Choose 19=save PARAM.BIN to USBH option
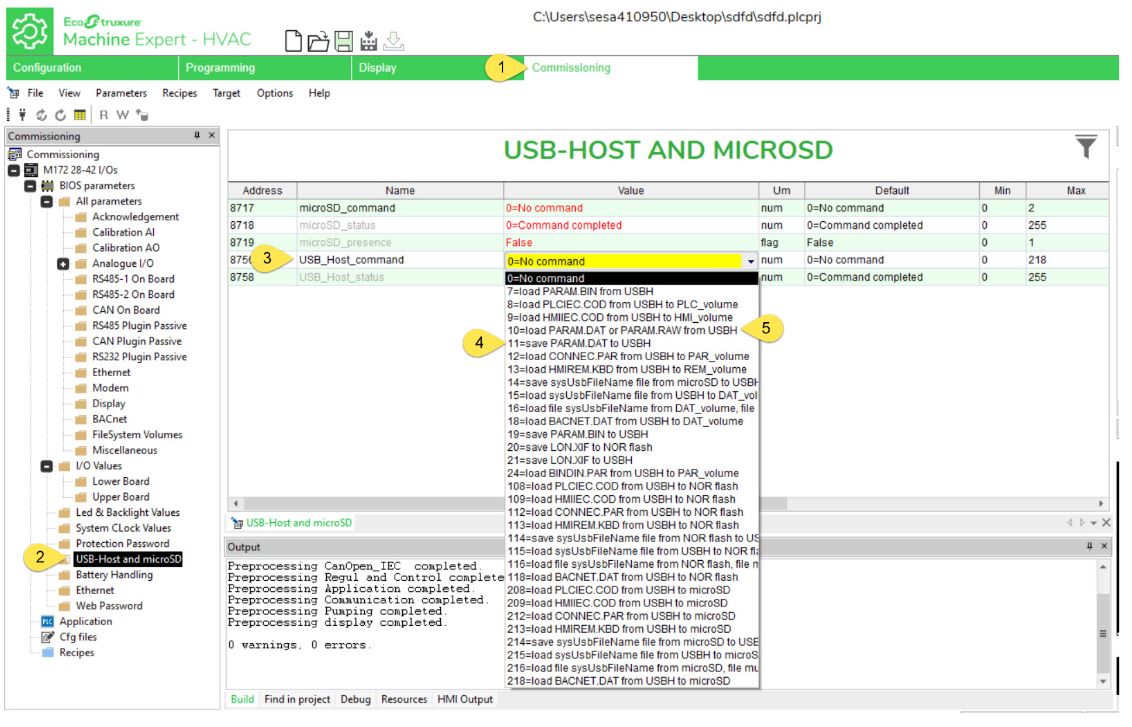Screen dimensions: 1132x727 tap(632, 435)
